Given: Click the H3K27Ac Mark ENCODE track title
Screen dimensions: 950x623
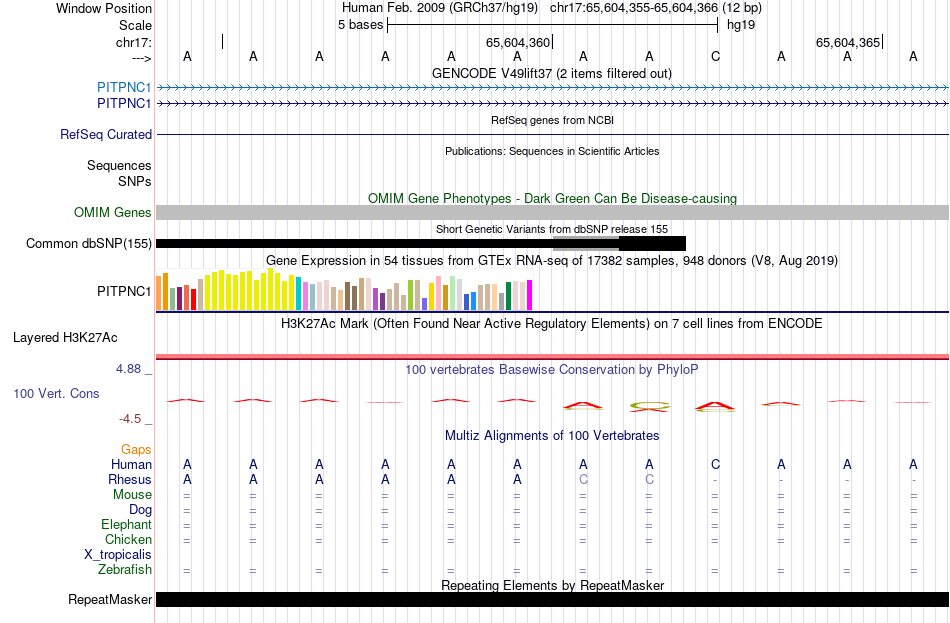Looking at the screenshot, I should tap(552, 324).
